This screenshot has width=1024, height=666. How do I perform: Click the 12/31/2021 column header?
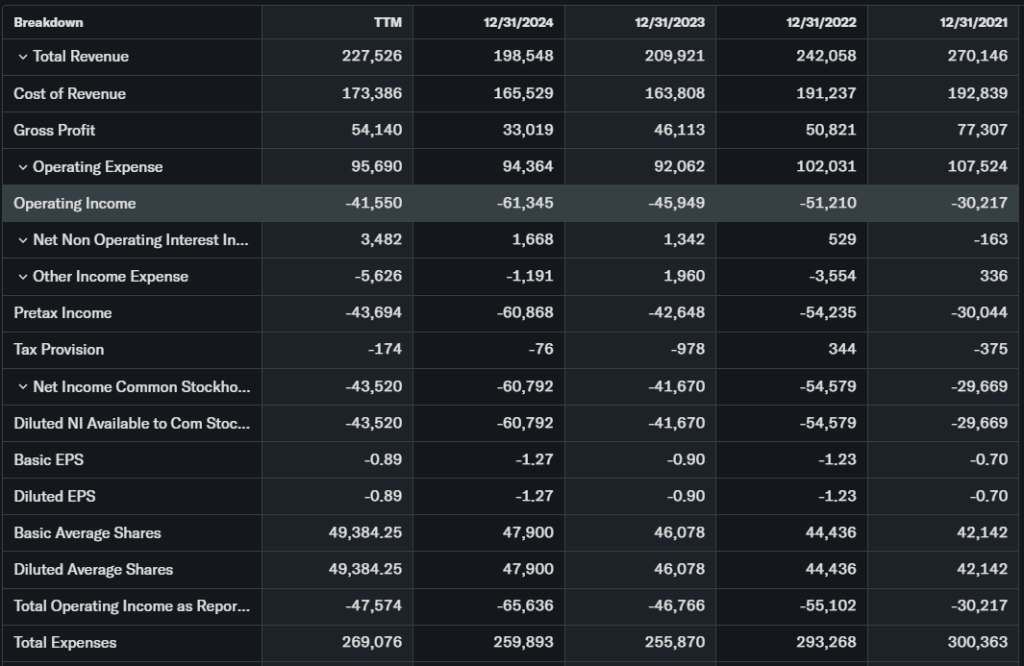978,22
